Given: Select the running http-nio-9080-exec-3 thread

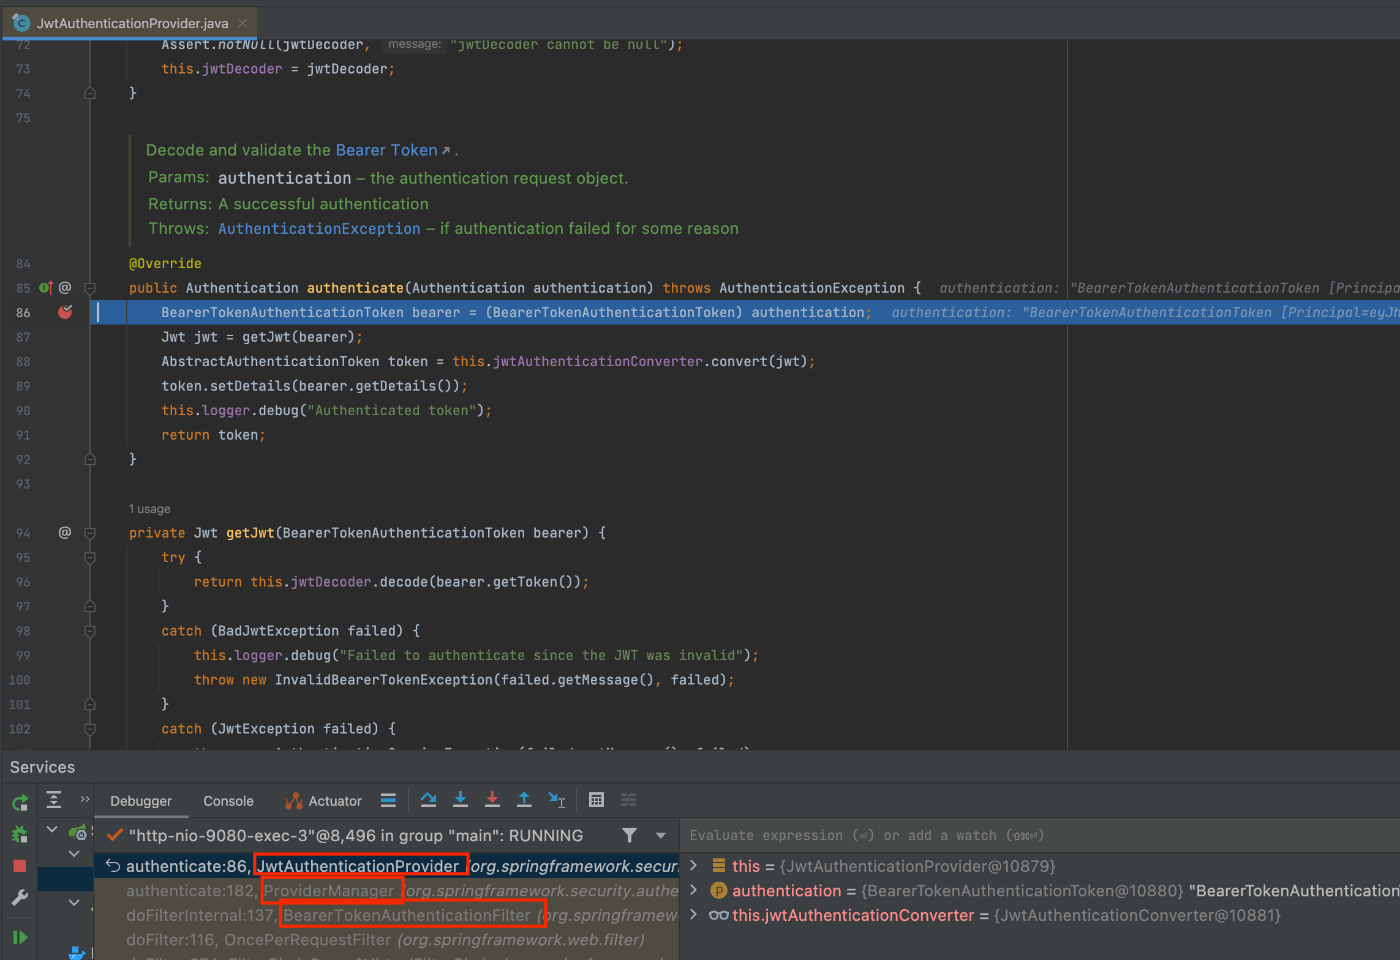Looking at the screenshot, I should 356,835.
